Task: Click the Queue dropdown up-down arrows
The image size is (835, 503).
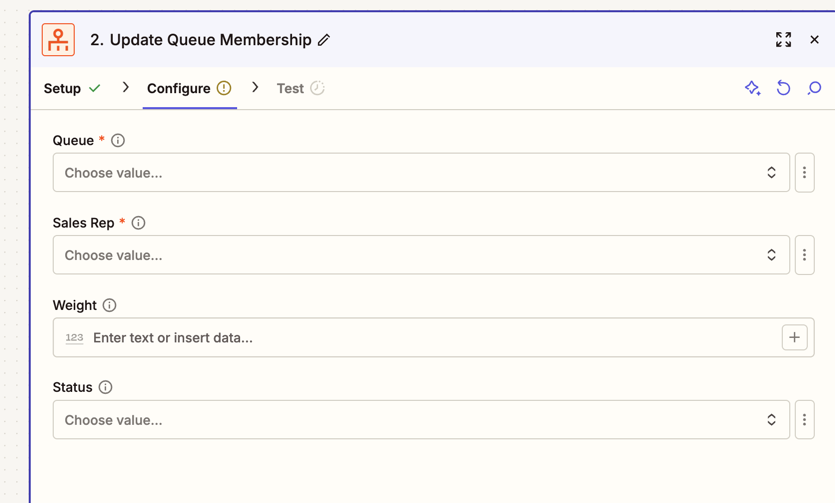Action: (x=771, y=172)
